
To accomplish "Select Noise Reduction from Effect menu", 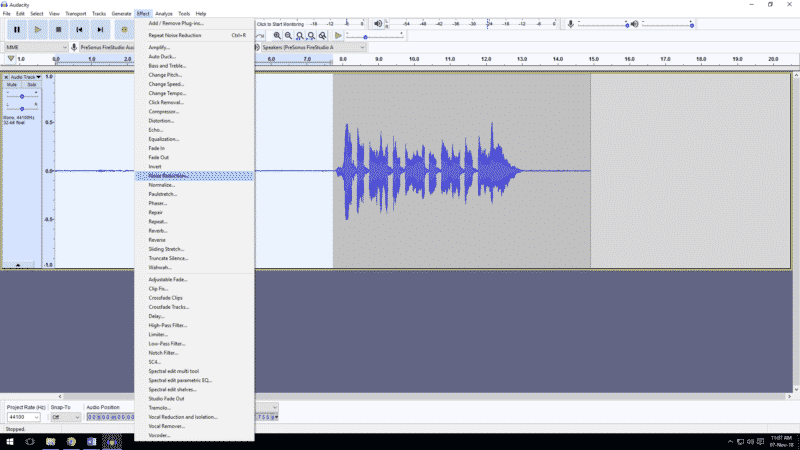I will (168, 176).
